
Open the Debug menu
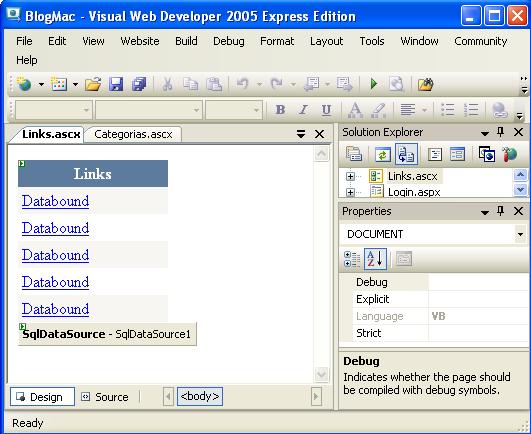pos(229,41)
